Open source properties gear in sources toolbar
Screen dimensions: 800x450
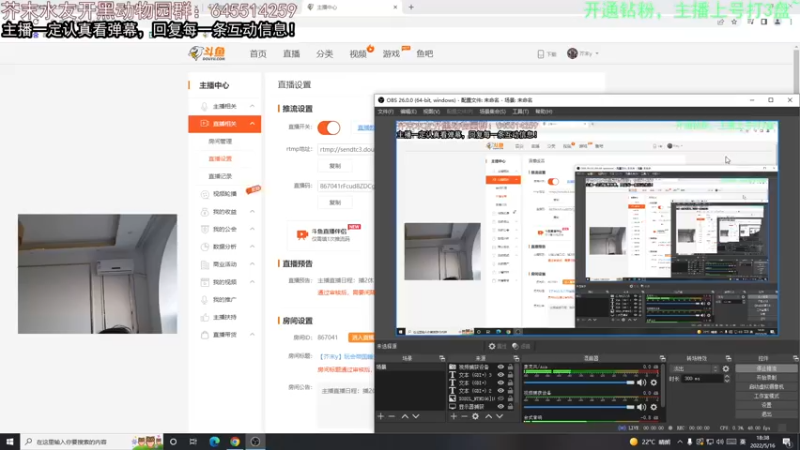tap(476, 416)
